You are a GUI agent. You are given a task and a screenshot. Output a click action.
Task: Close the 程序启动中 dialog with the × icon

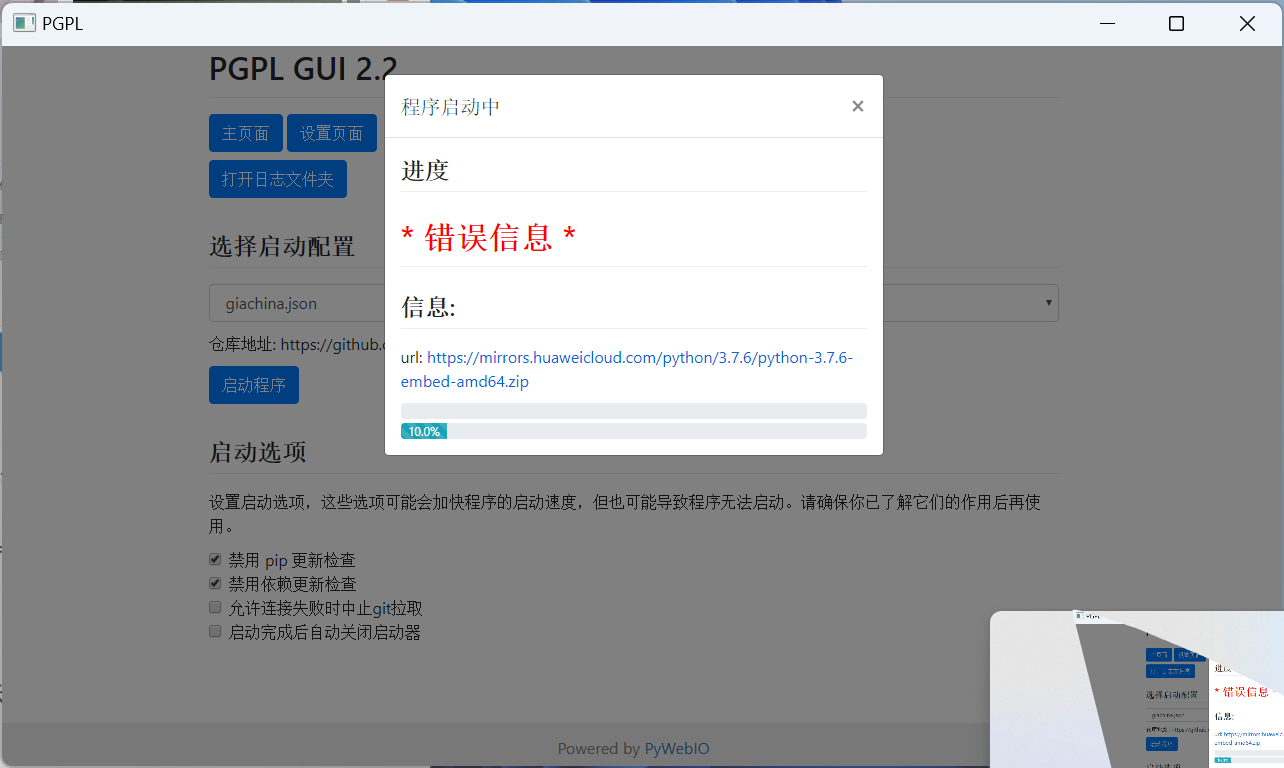tap(857, 105)
